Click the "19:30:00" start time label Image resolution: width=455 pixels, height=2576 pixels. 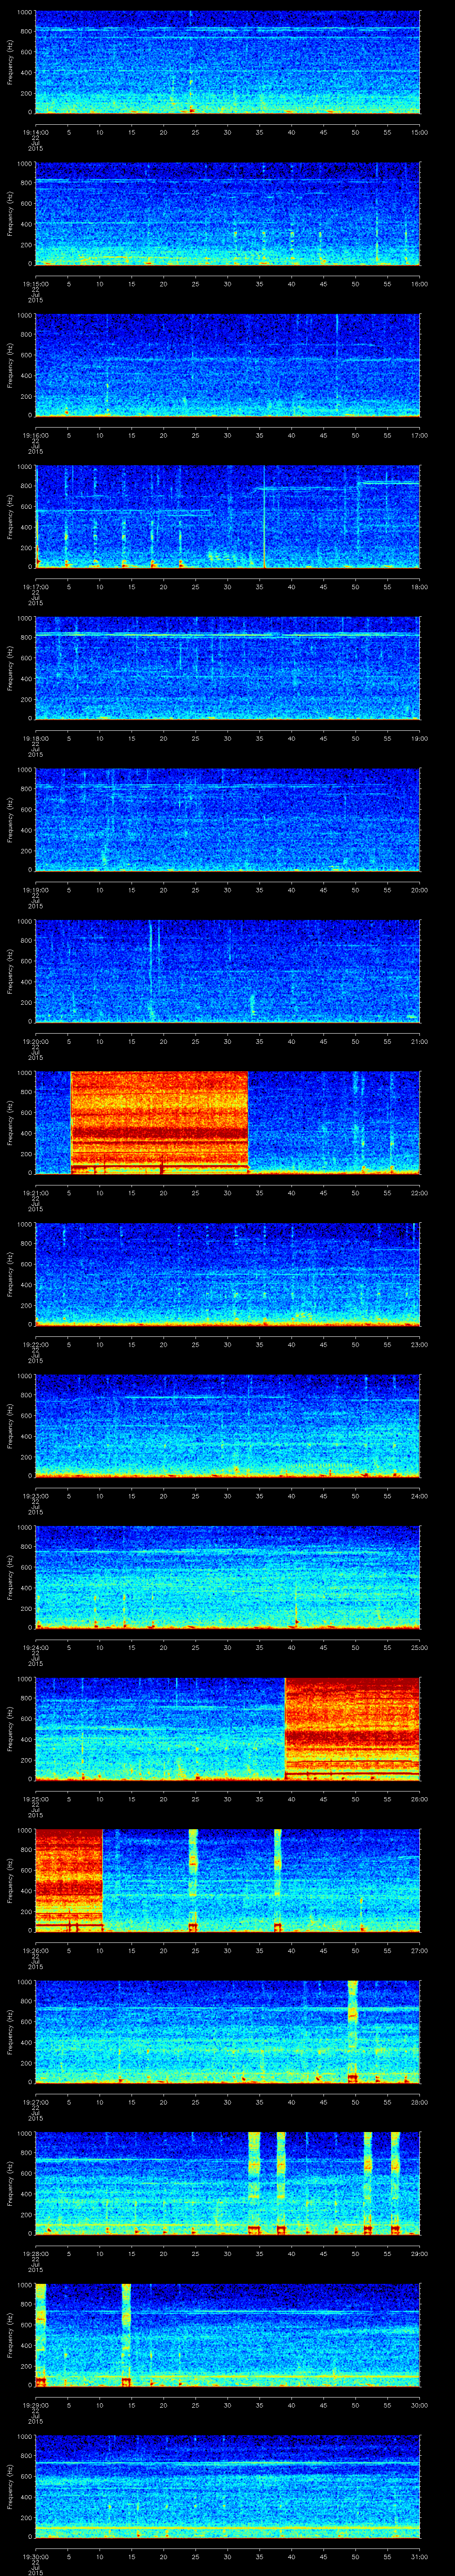[x=35, y=2556]
